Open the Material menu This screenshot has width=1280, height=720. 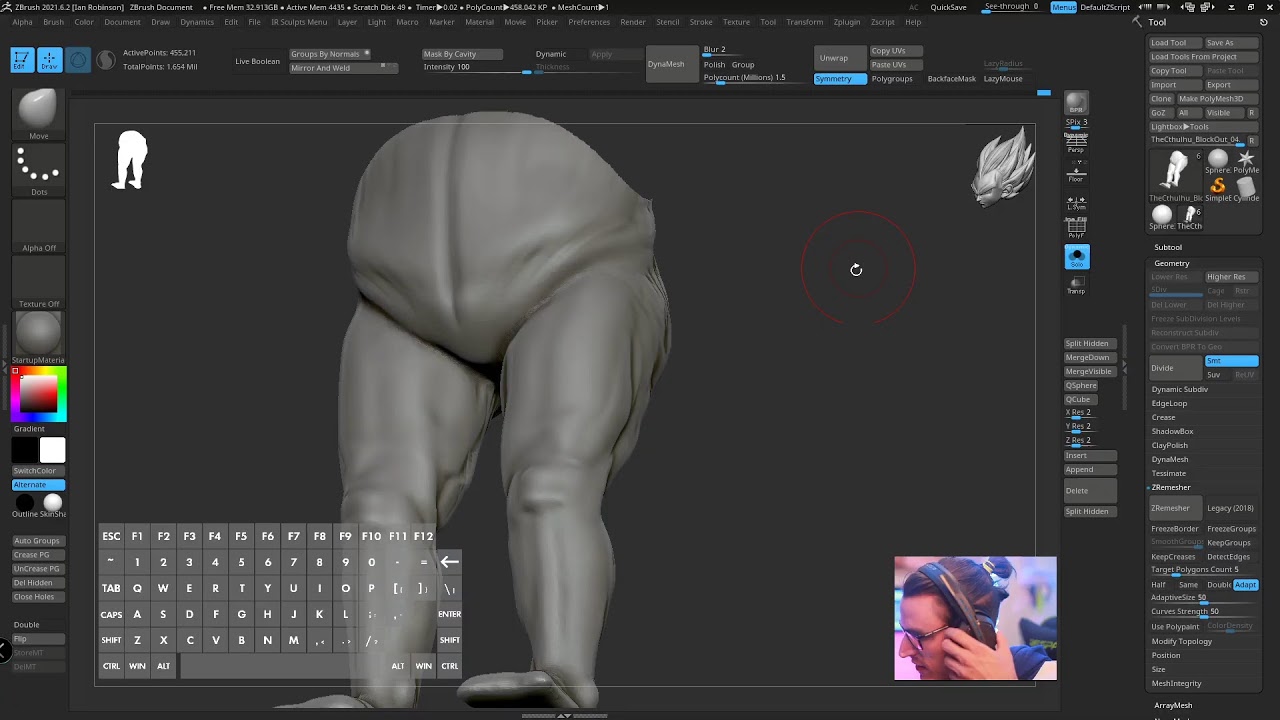(479, 22)
